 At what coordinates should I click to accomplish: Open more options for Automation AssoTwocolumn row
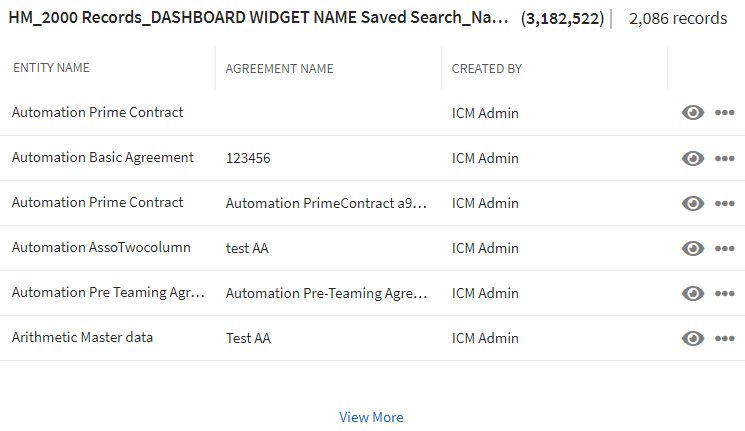tap(725, 248)
